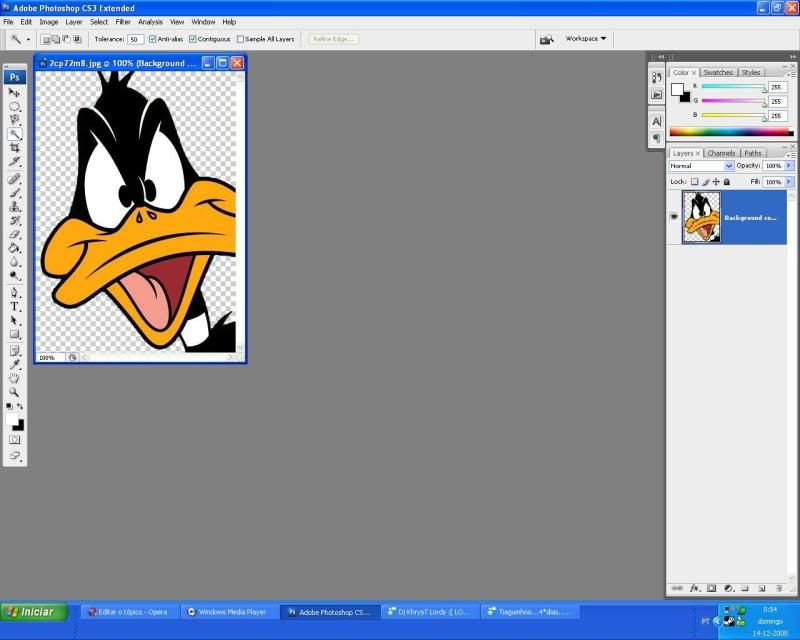Toggle Lock transparent pixels
The height and width of the screenshot is (640, 800).
[x=694, y=182]
